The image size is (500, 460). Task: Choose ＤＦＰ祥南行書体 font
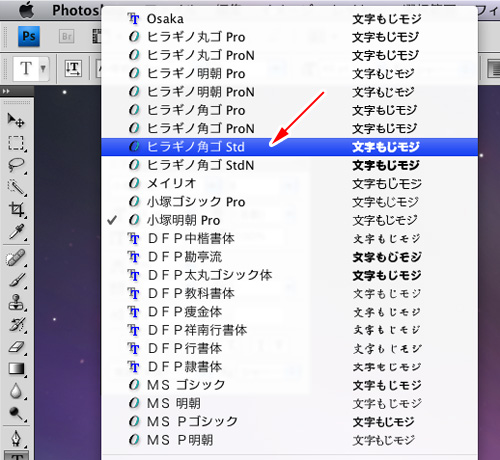tap(289, 330)
